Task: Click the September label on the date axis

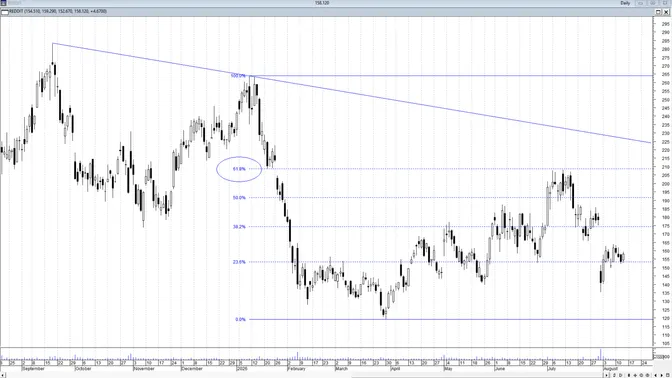Action: (x=33, y=369)
